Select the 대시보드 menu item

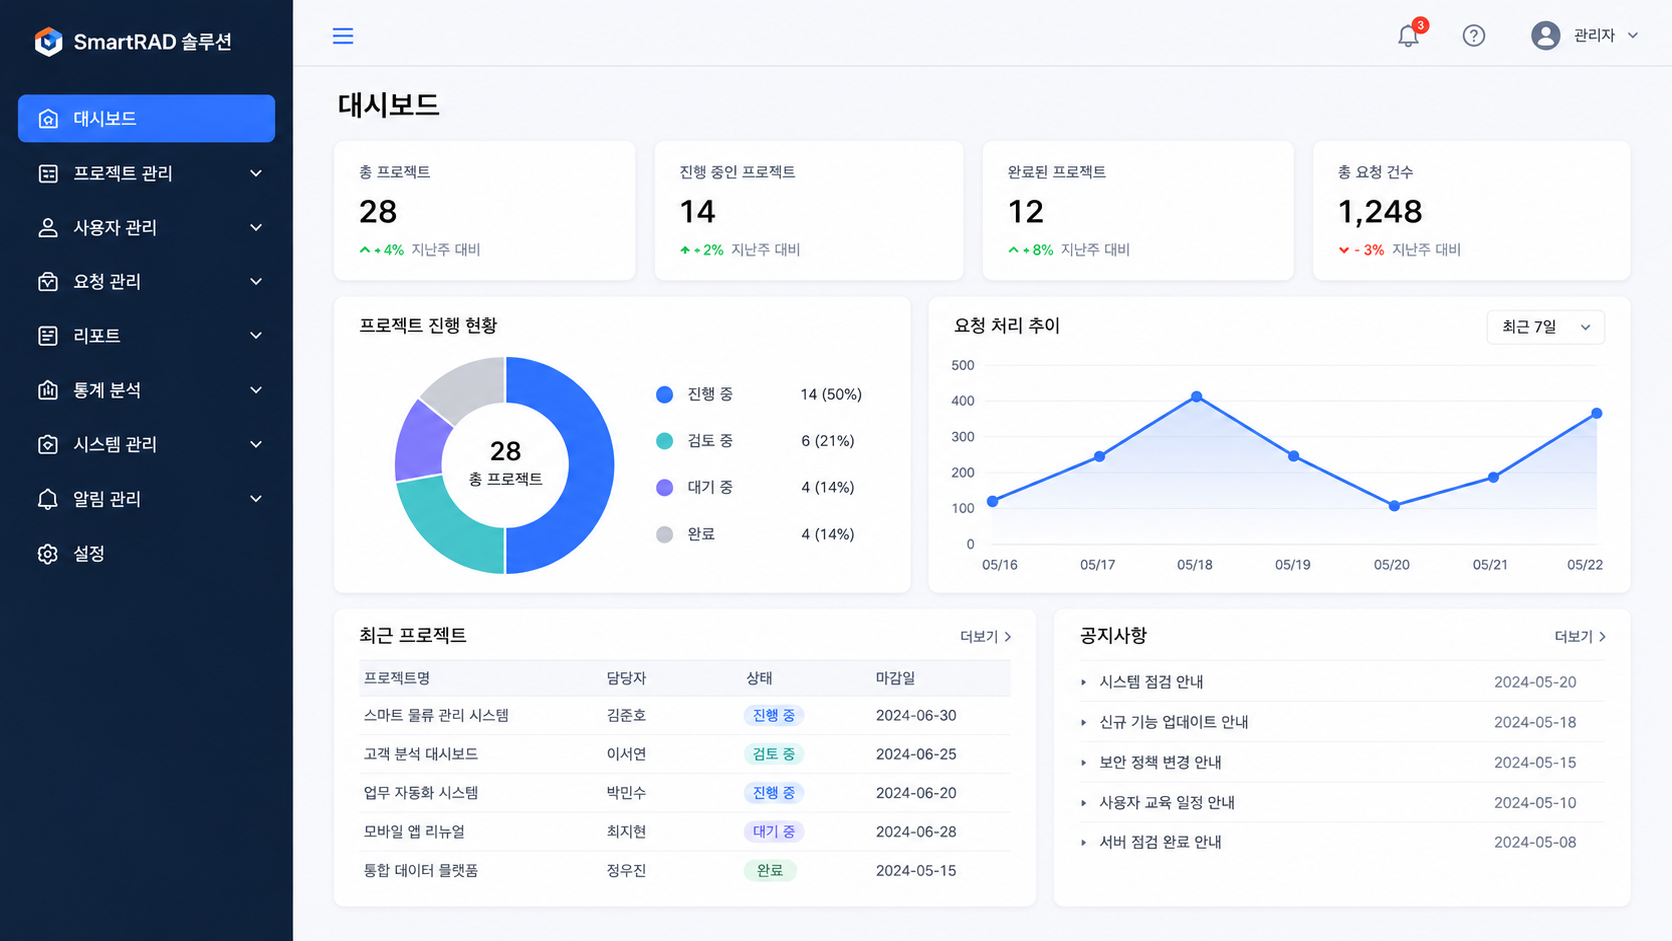146,118
